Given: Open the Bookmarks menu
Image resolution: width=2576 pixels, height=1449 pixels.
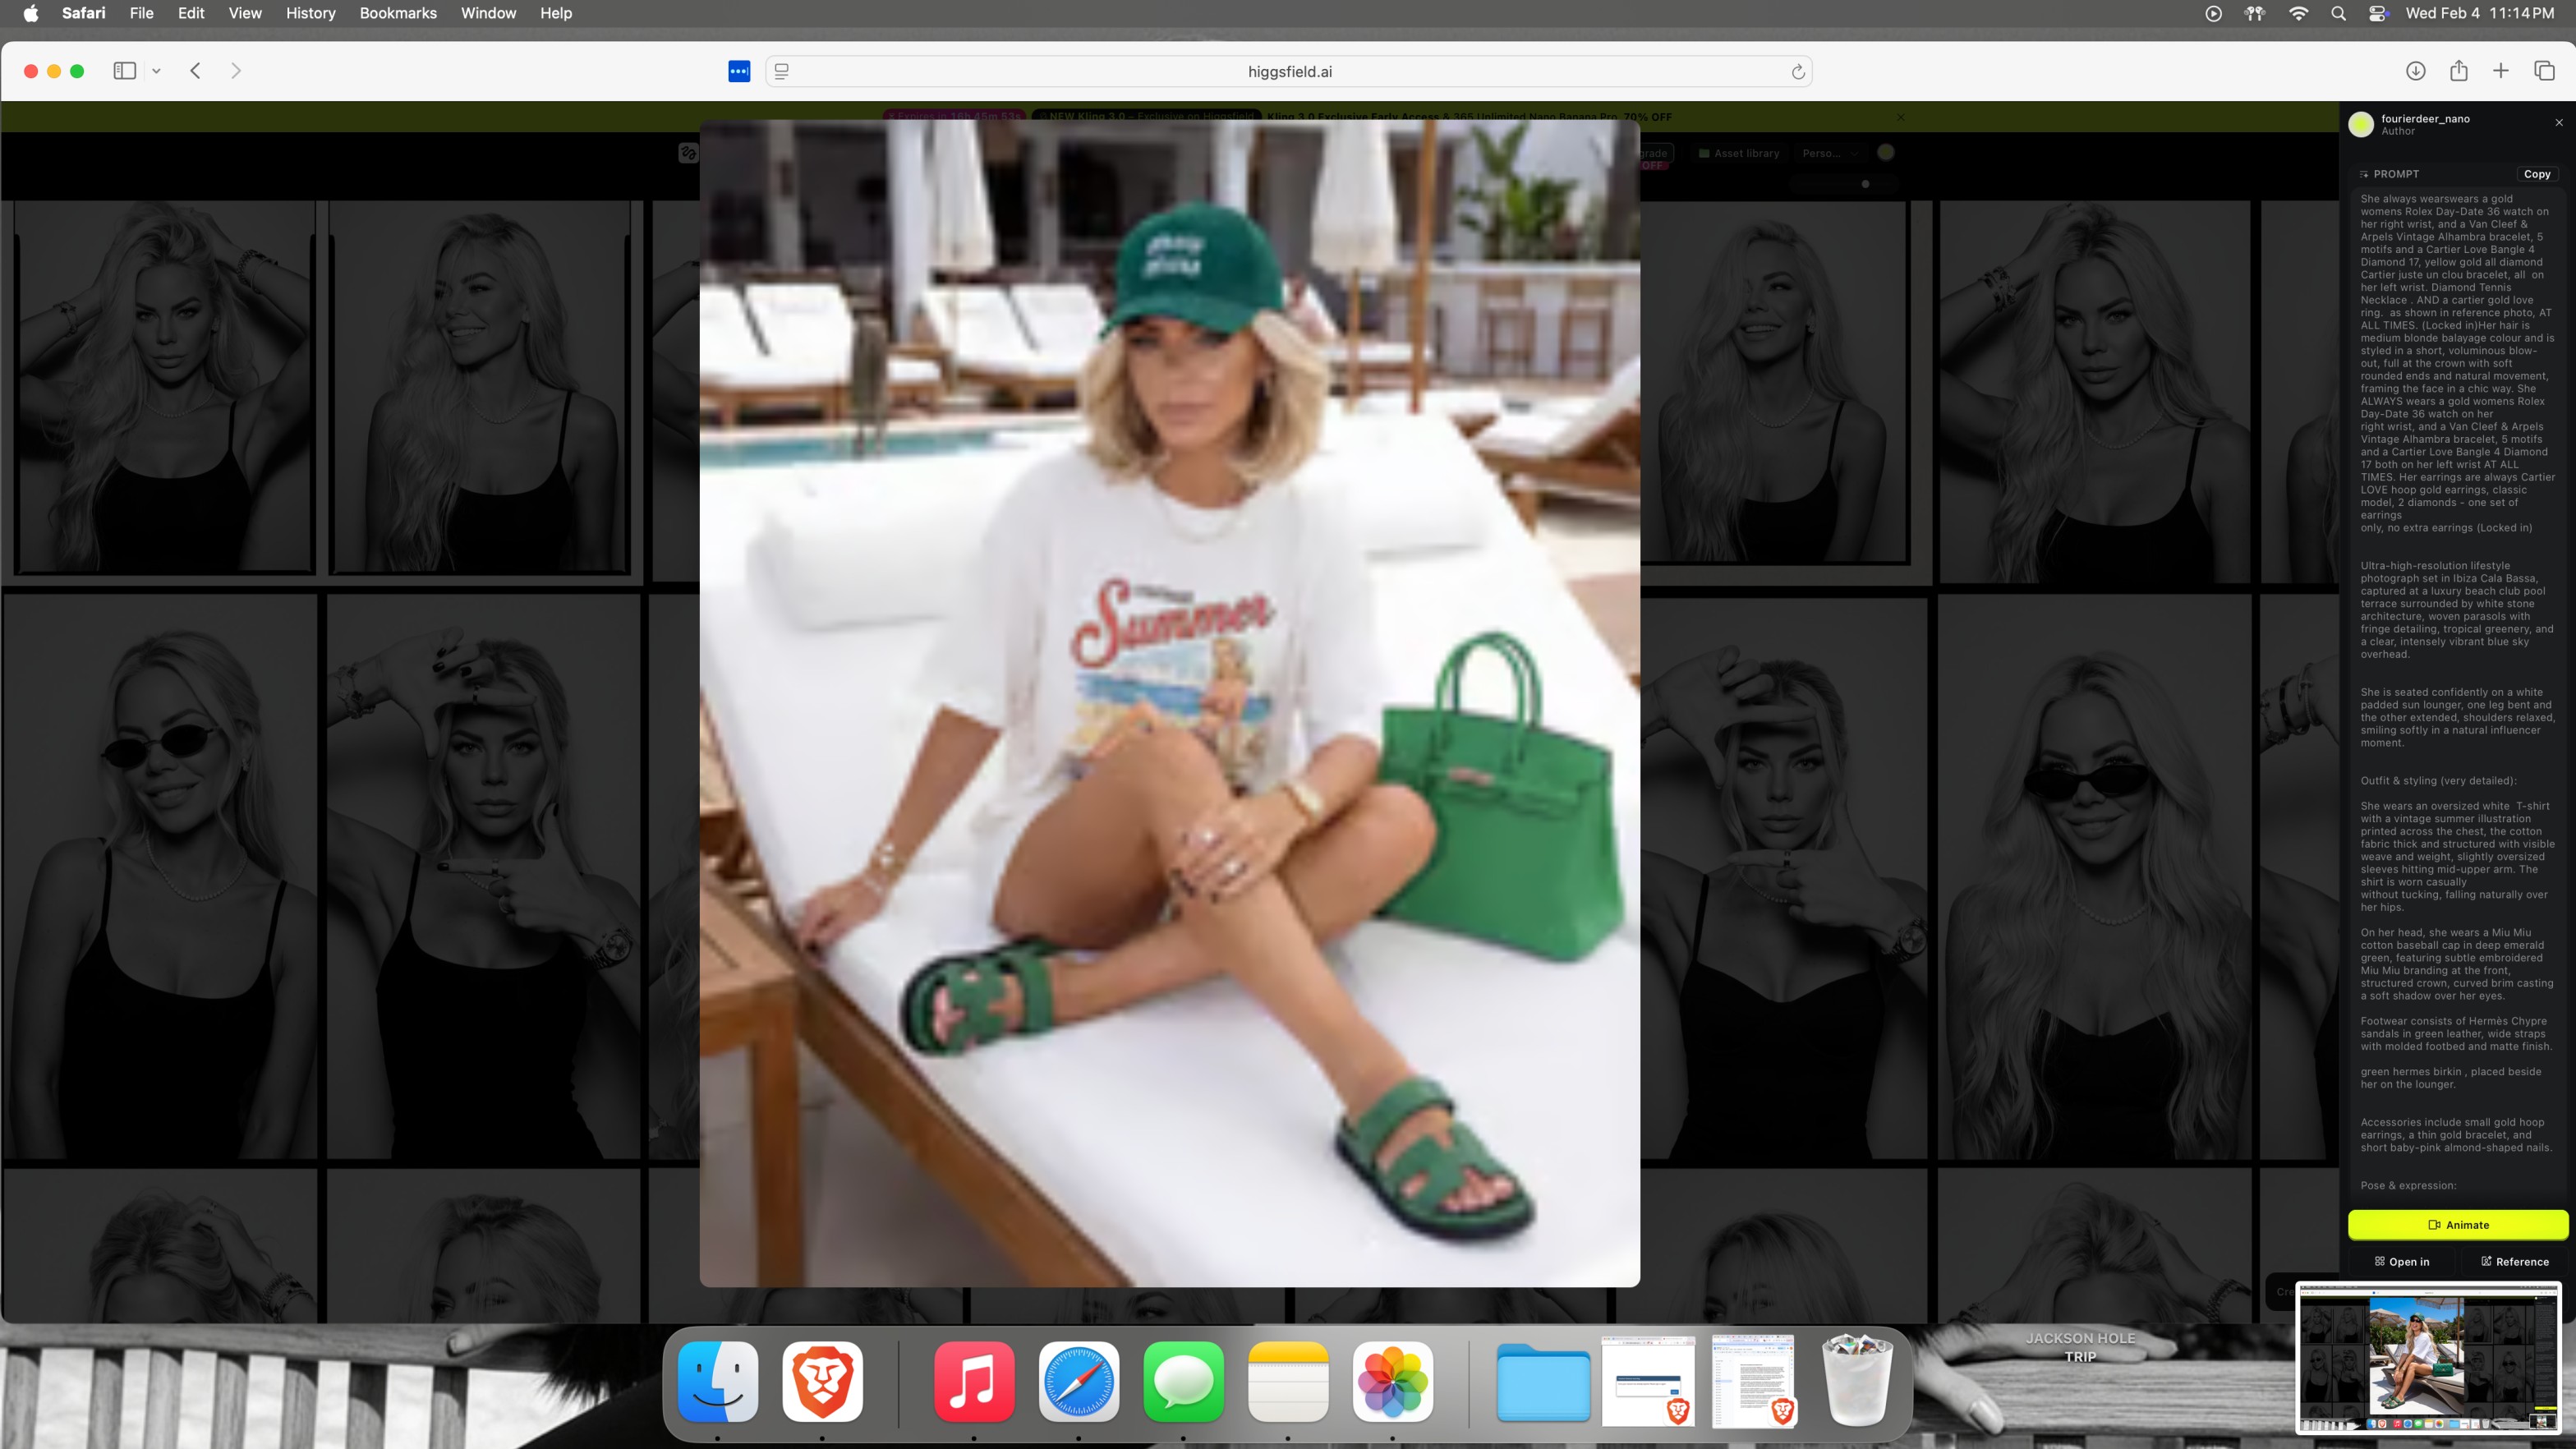Looking at the screenshot, I should point(398,13).
